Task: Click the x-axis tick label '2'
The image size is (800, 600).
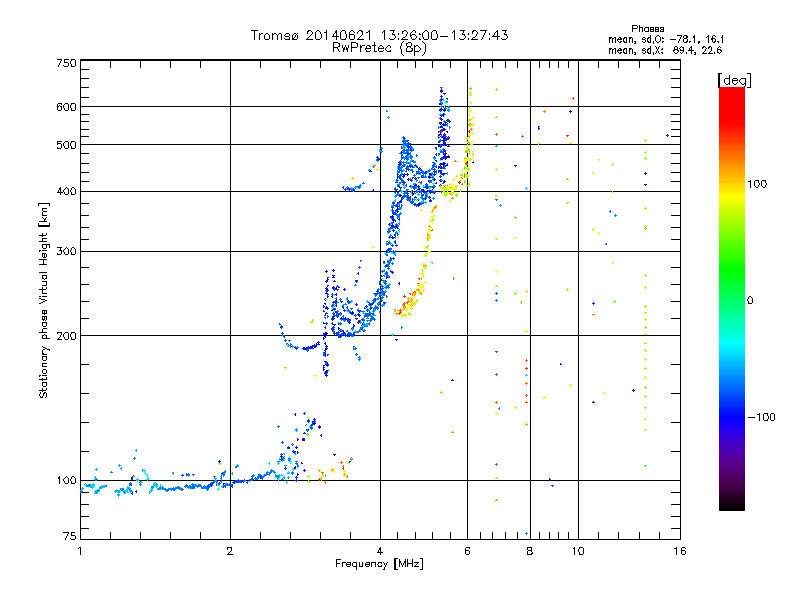Action: pyautogui.click(x=230, y=551)
